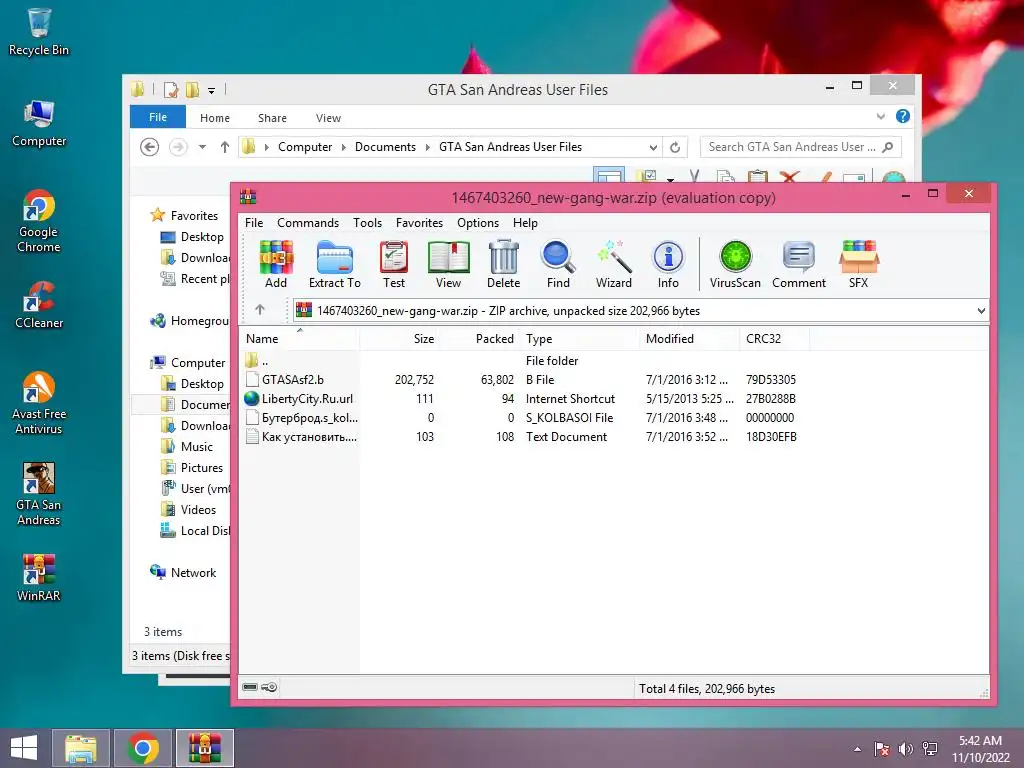Start VirusScan on the archive
Screen dimensions: 1024x768
point(735,264)
